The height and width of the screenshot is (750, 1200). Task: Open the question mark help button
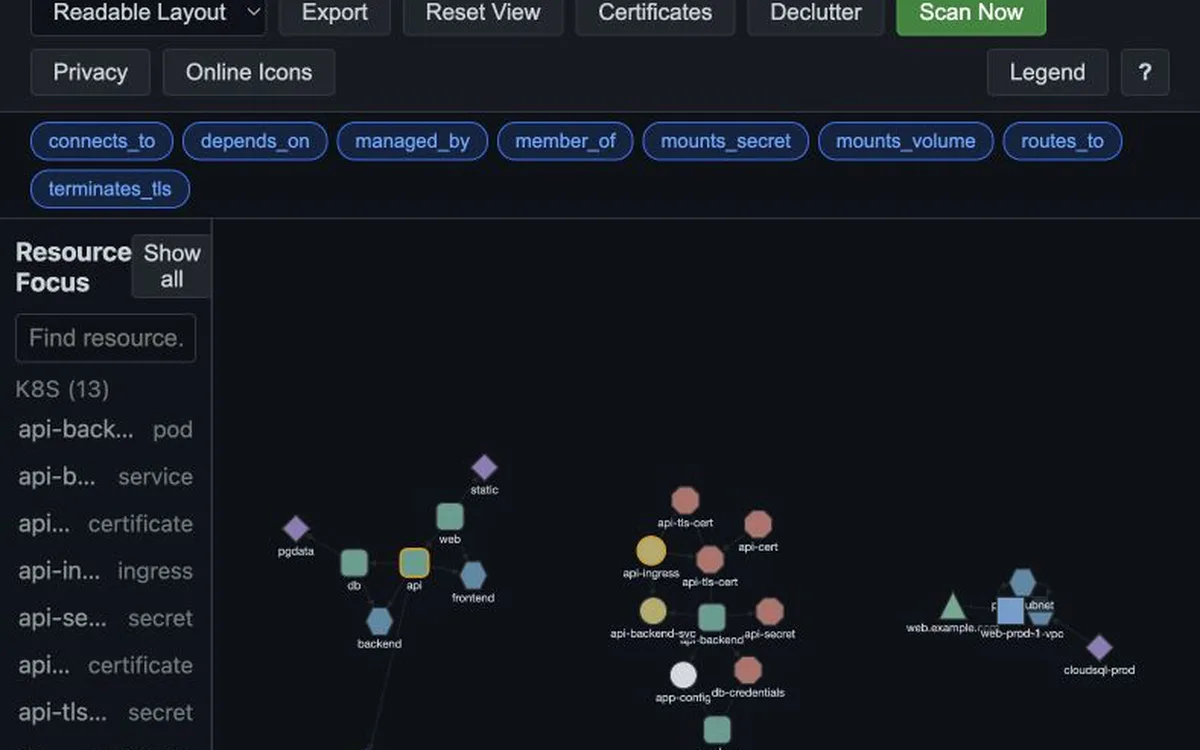[x=1145, y=72]
